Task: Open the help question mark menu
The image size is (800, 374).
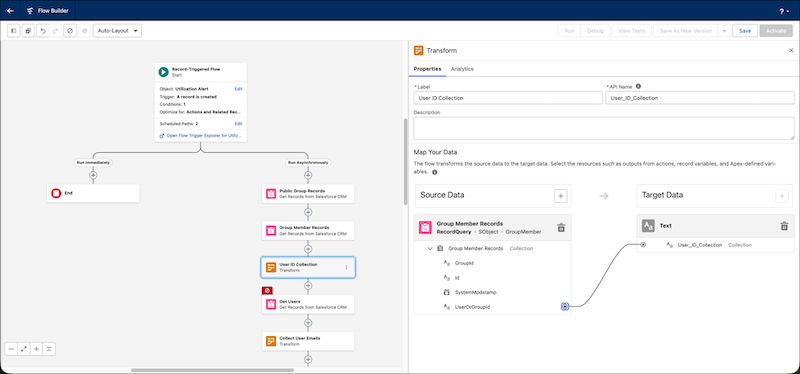Action: (783, 11)
